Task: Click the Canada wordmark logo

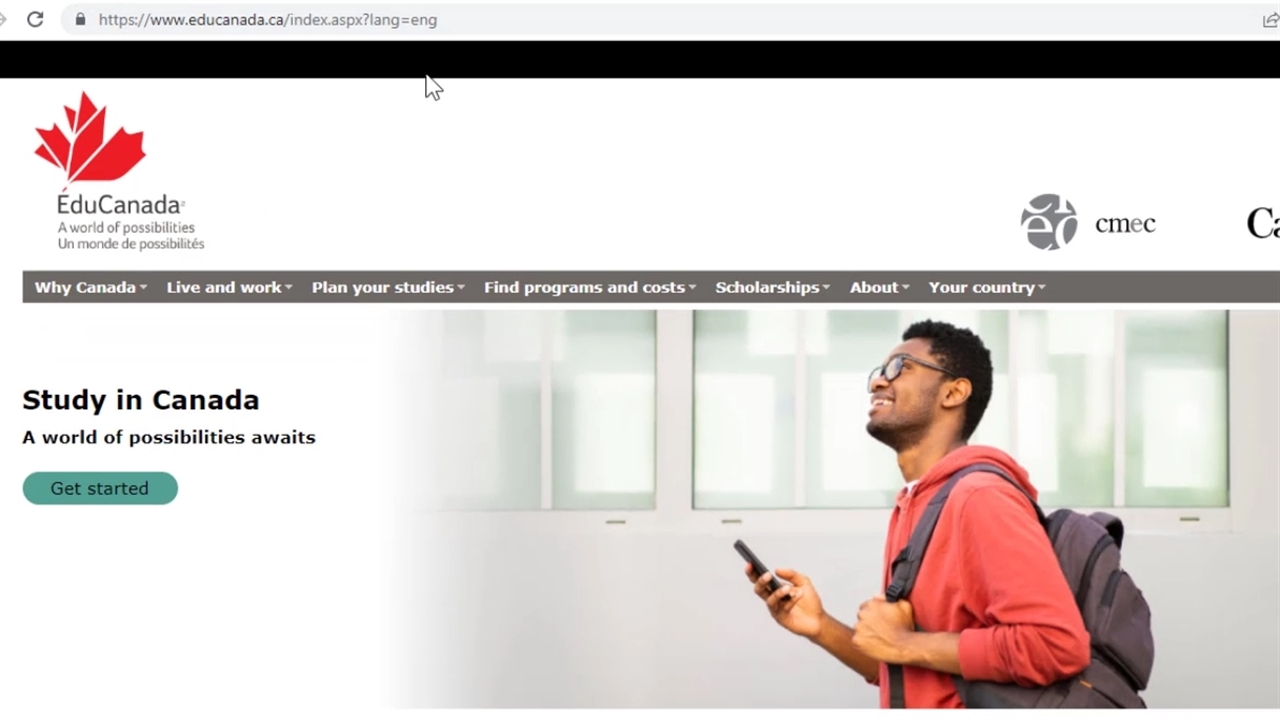Action: [1262, 222]
